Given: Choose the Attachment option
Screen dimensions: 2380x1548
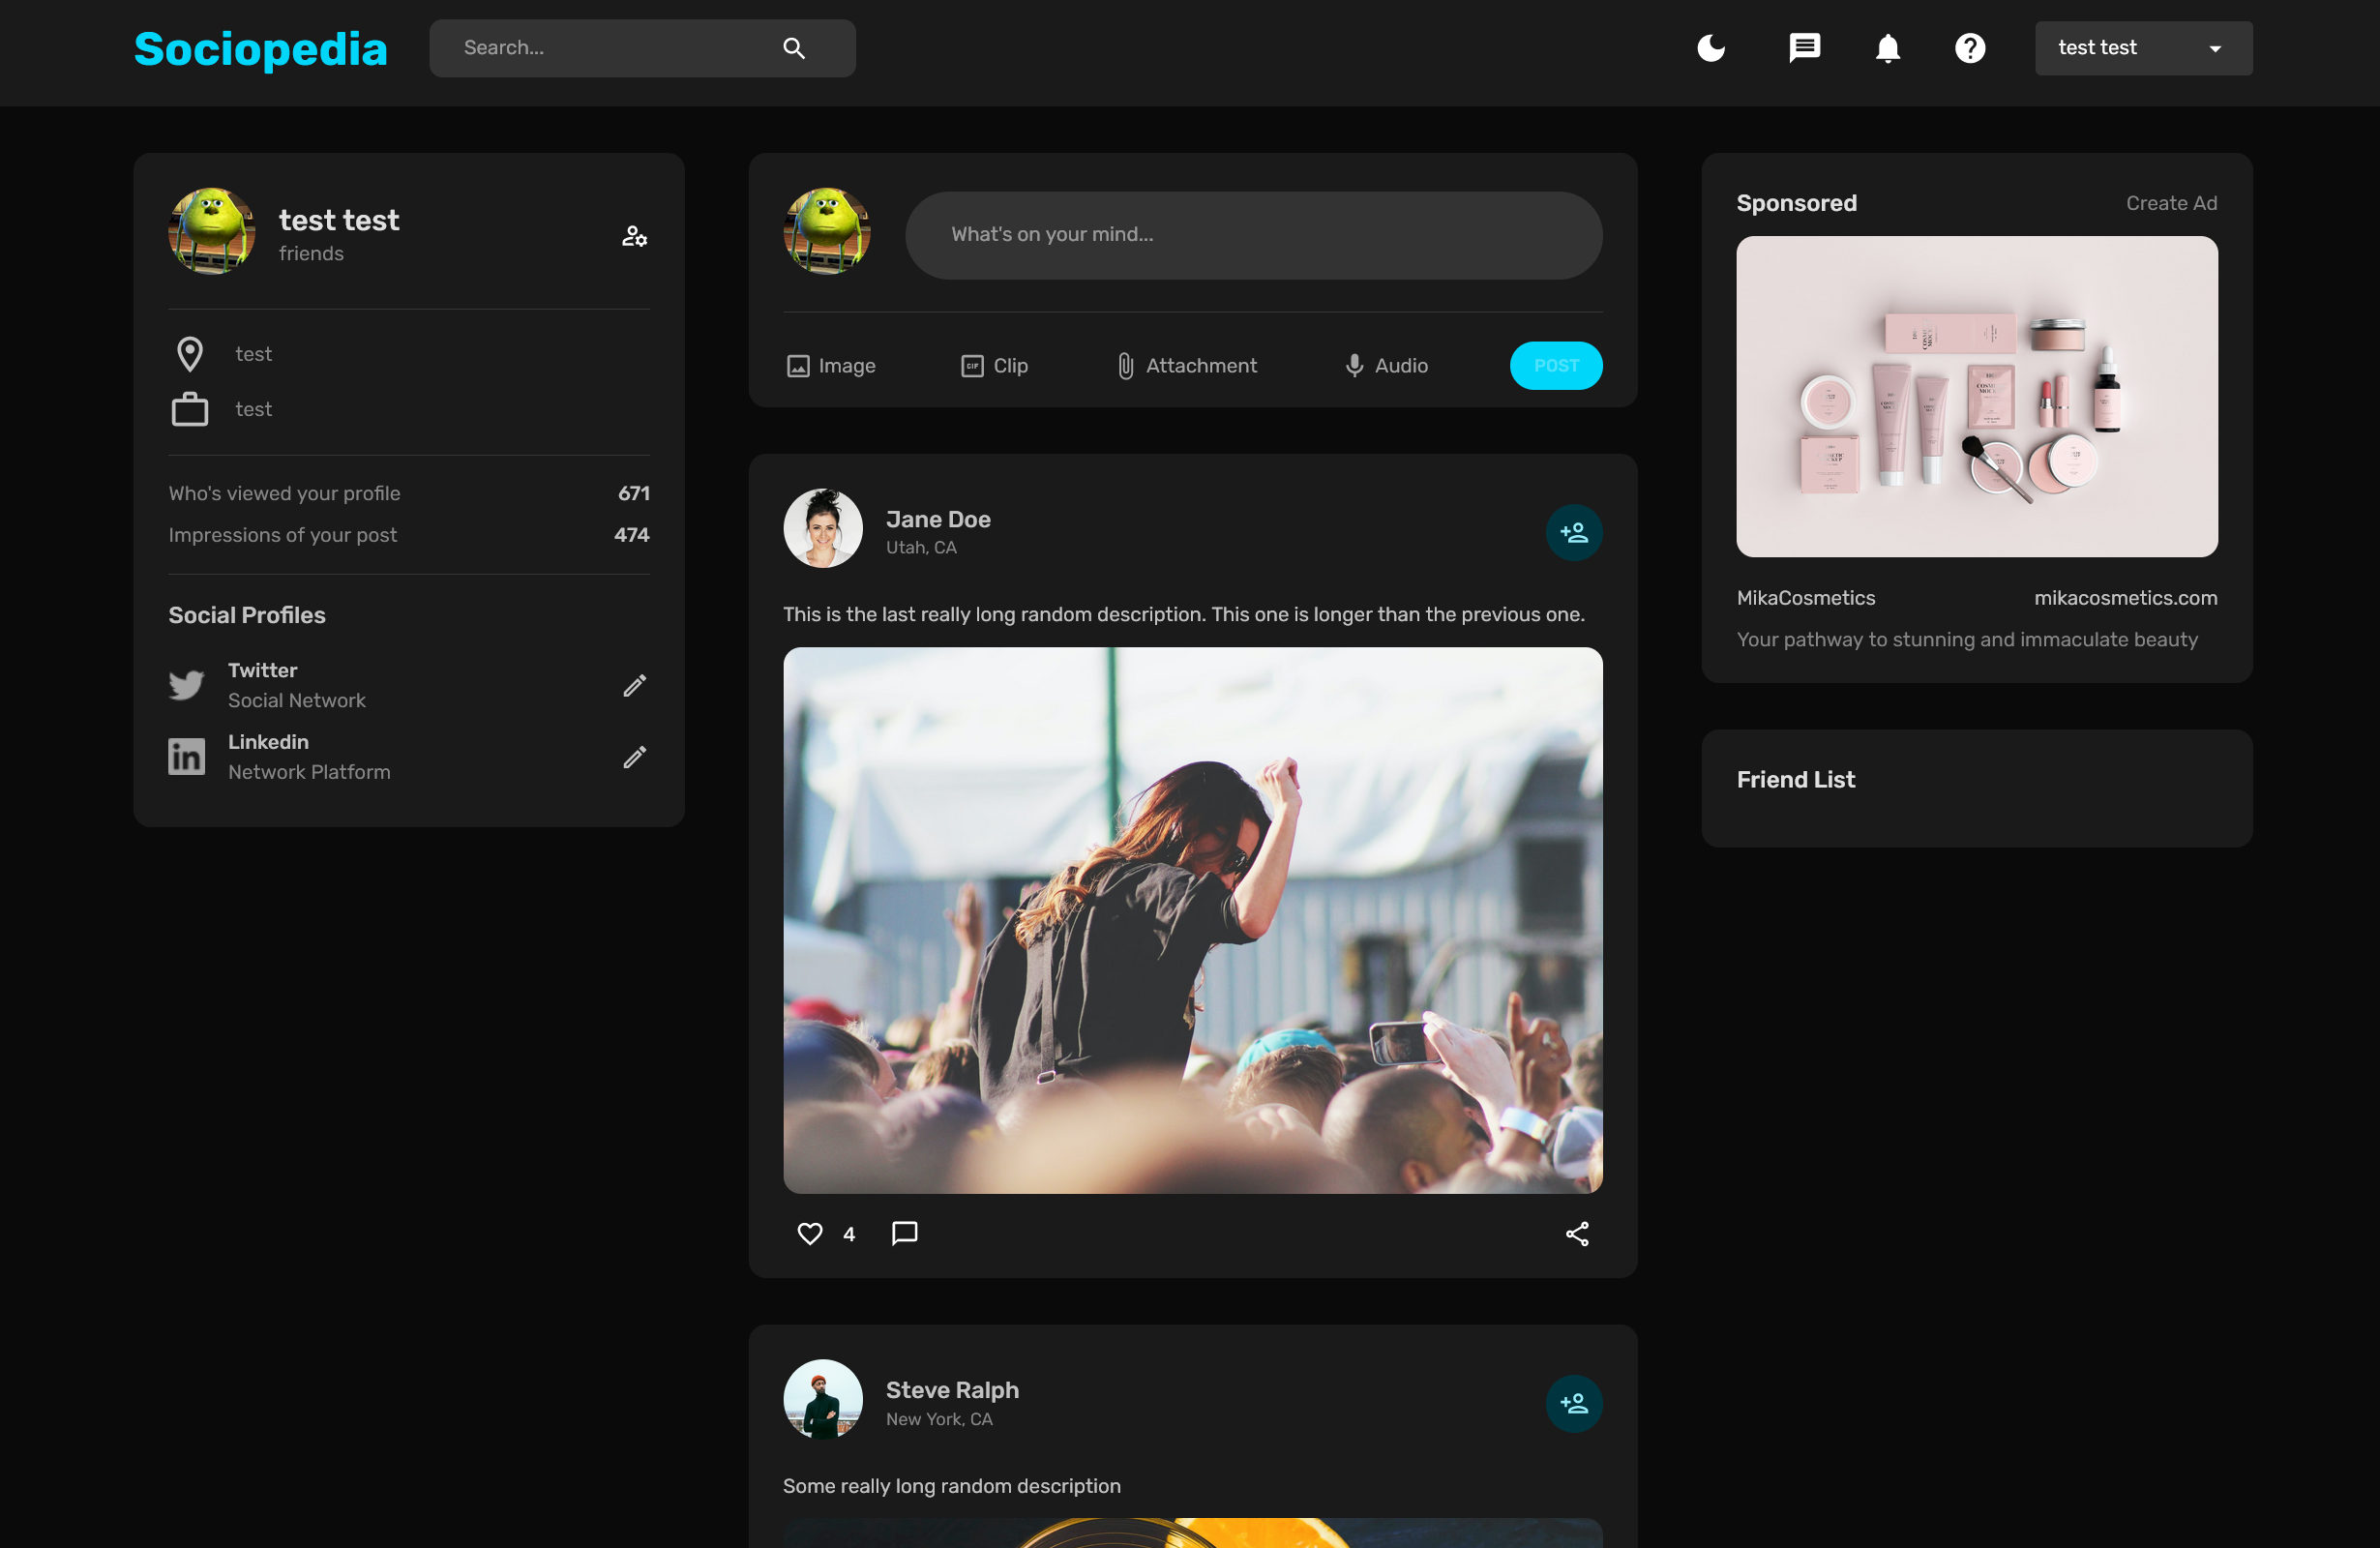Looking at the screenshot, I should coord(1187,366).
